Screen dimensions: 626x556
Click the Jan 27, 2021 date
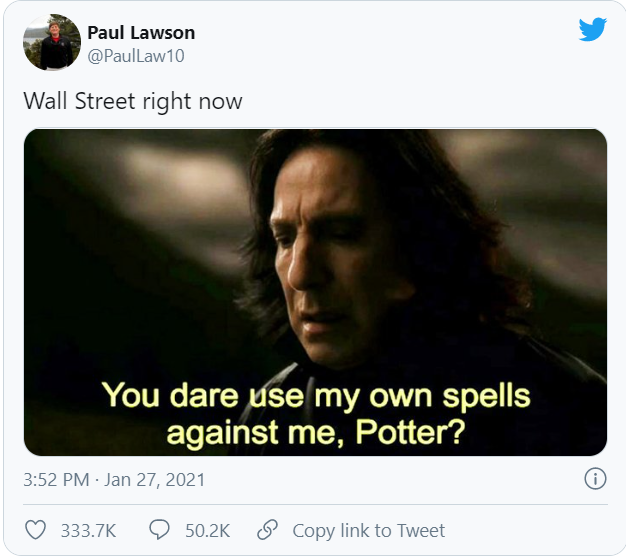coord(155,480)
